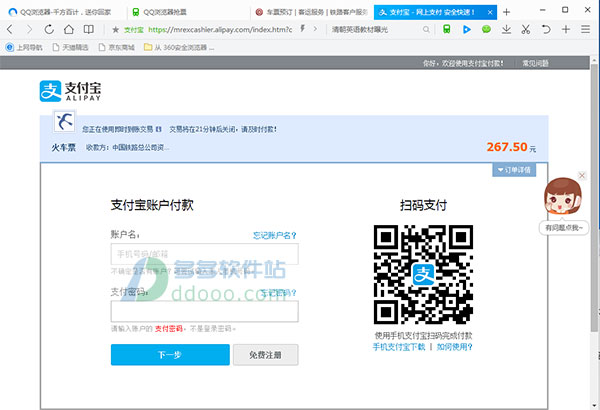This screenshot has height=410, width=600.
Task: Go back with the browser back arrow
Action: 10,29
